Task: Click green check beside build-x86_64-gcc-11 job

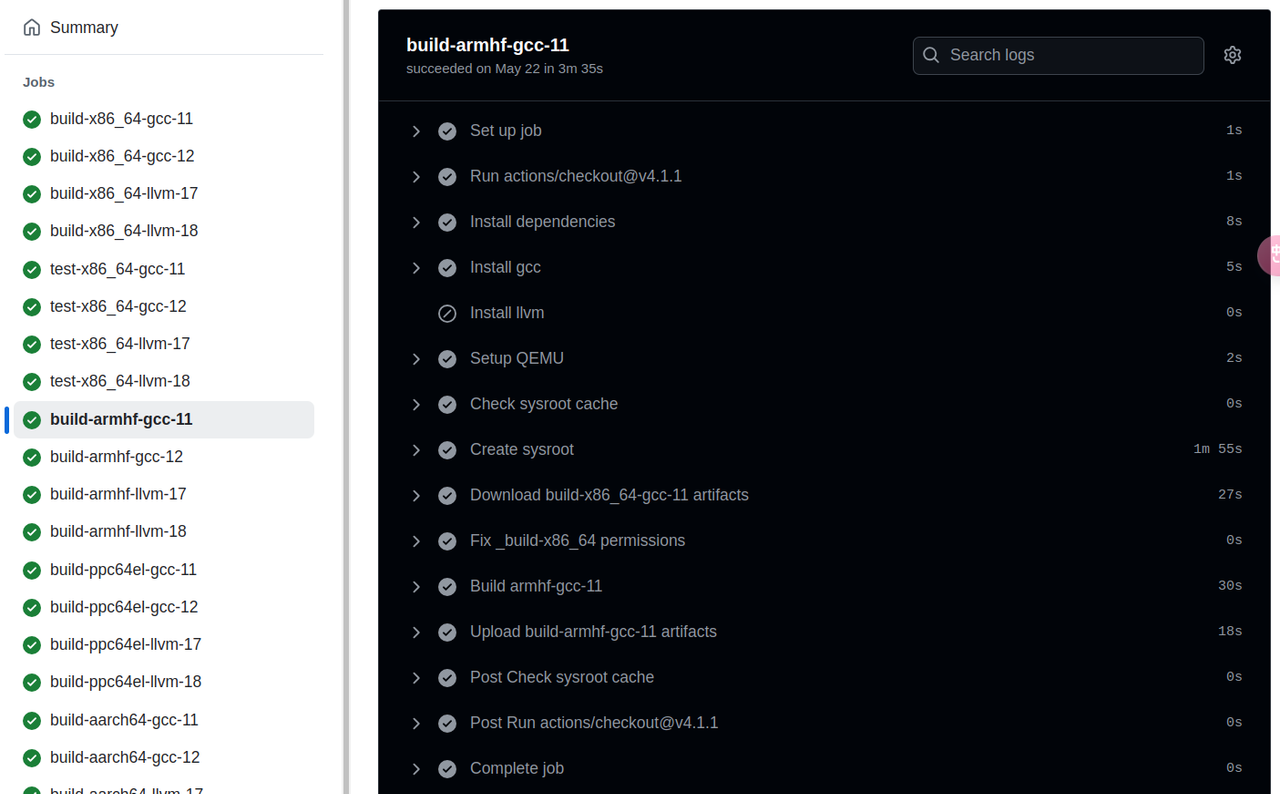Action: [31, 118]
